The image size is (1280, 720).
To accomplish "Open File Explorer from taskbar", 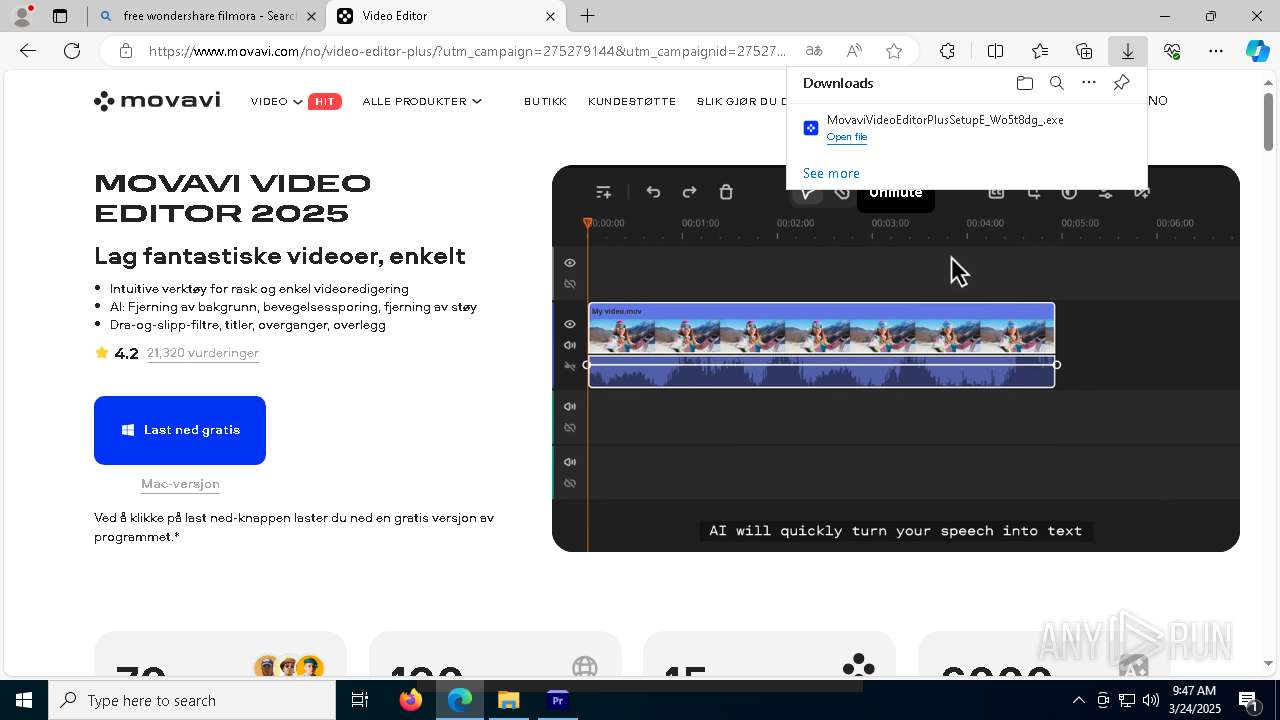I will 508,700.
